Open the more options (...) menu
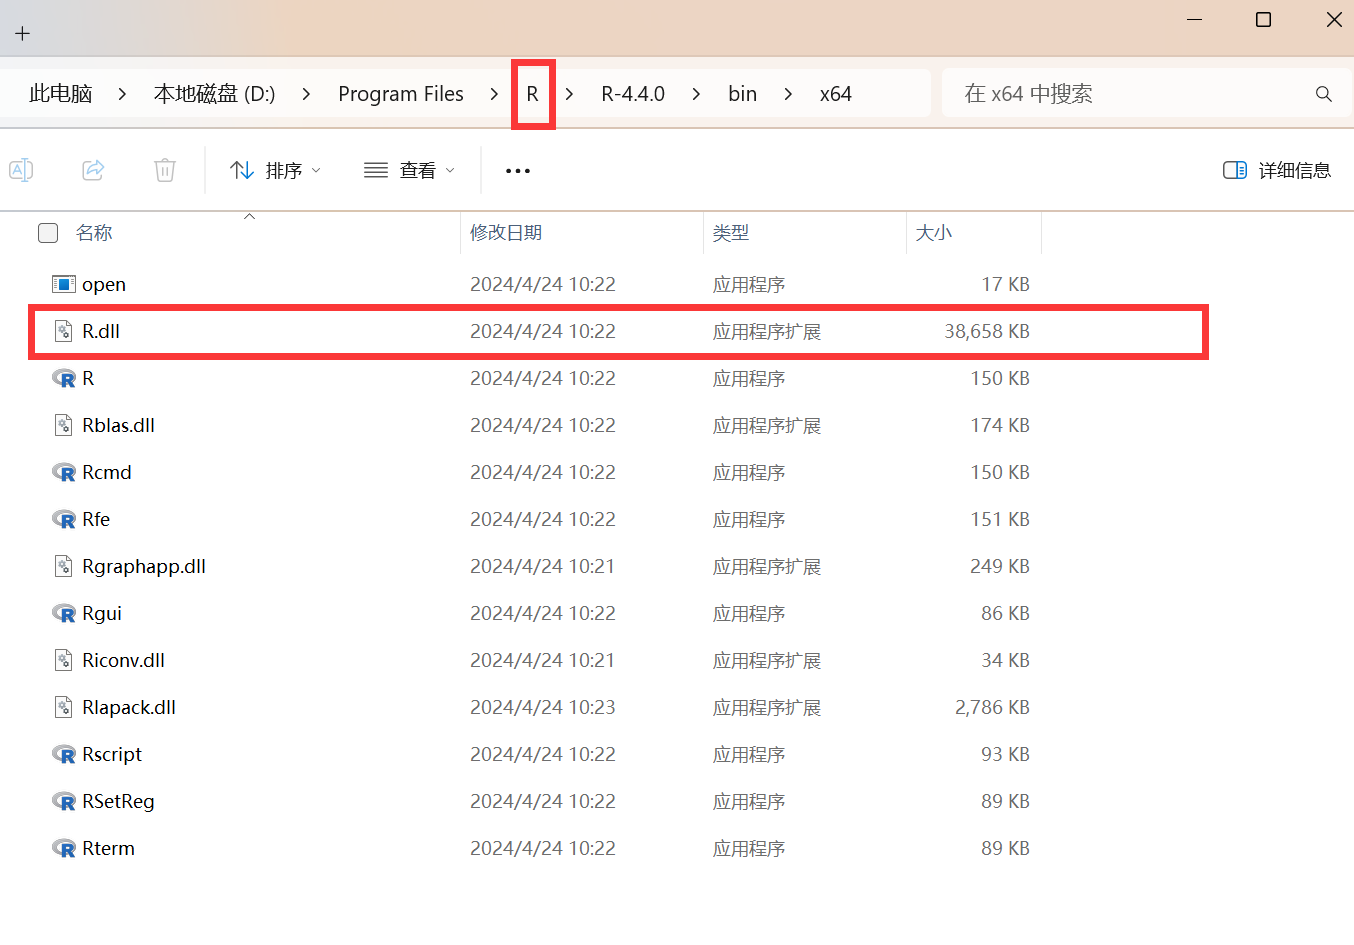Viewport: 1354px width, 945px height. point(517,170)
